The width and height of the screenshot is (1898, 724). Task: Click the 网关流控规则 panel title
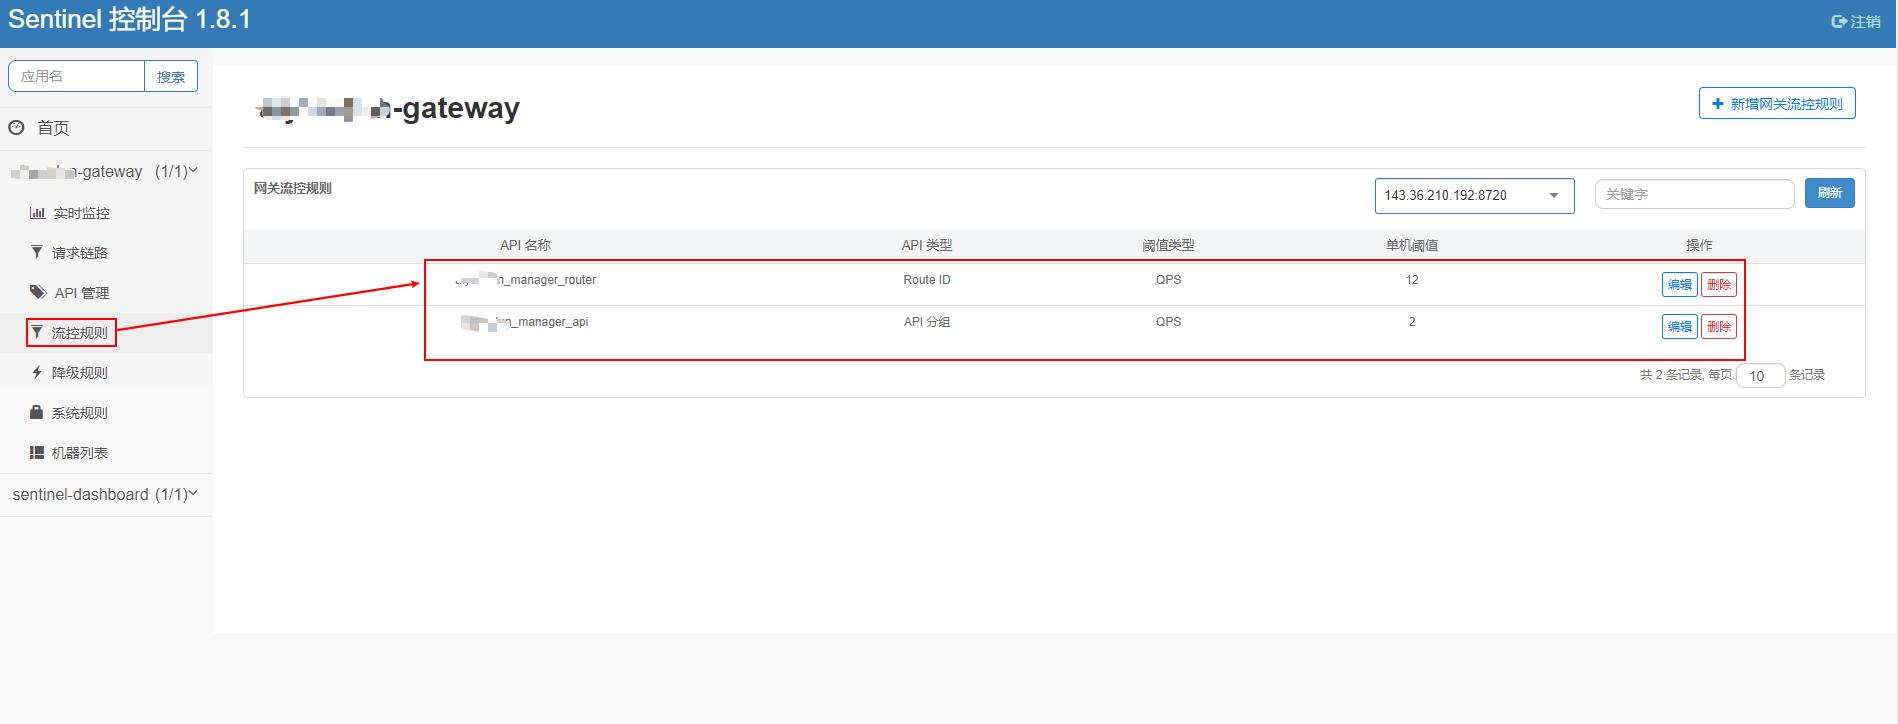(292, 188)
